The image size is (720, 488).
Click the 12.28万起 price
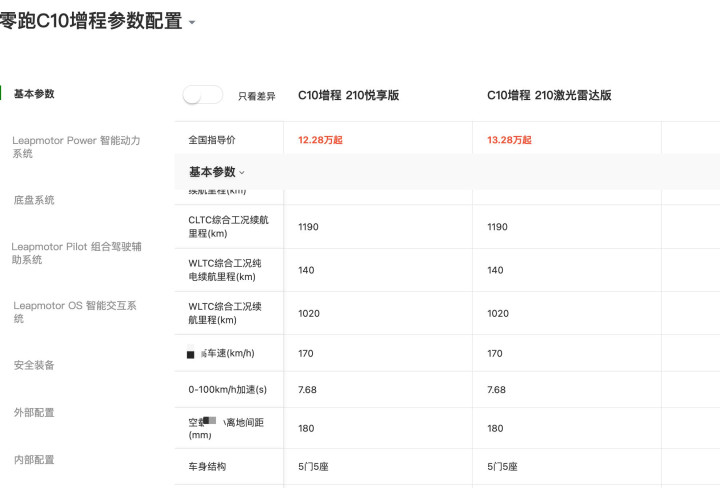(x=320, y=140)
